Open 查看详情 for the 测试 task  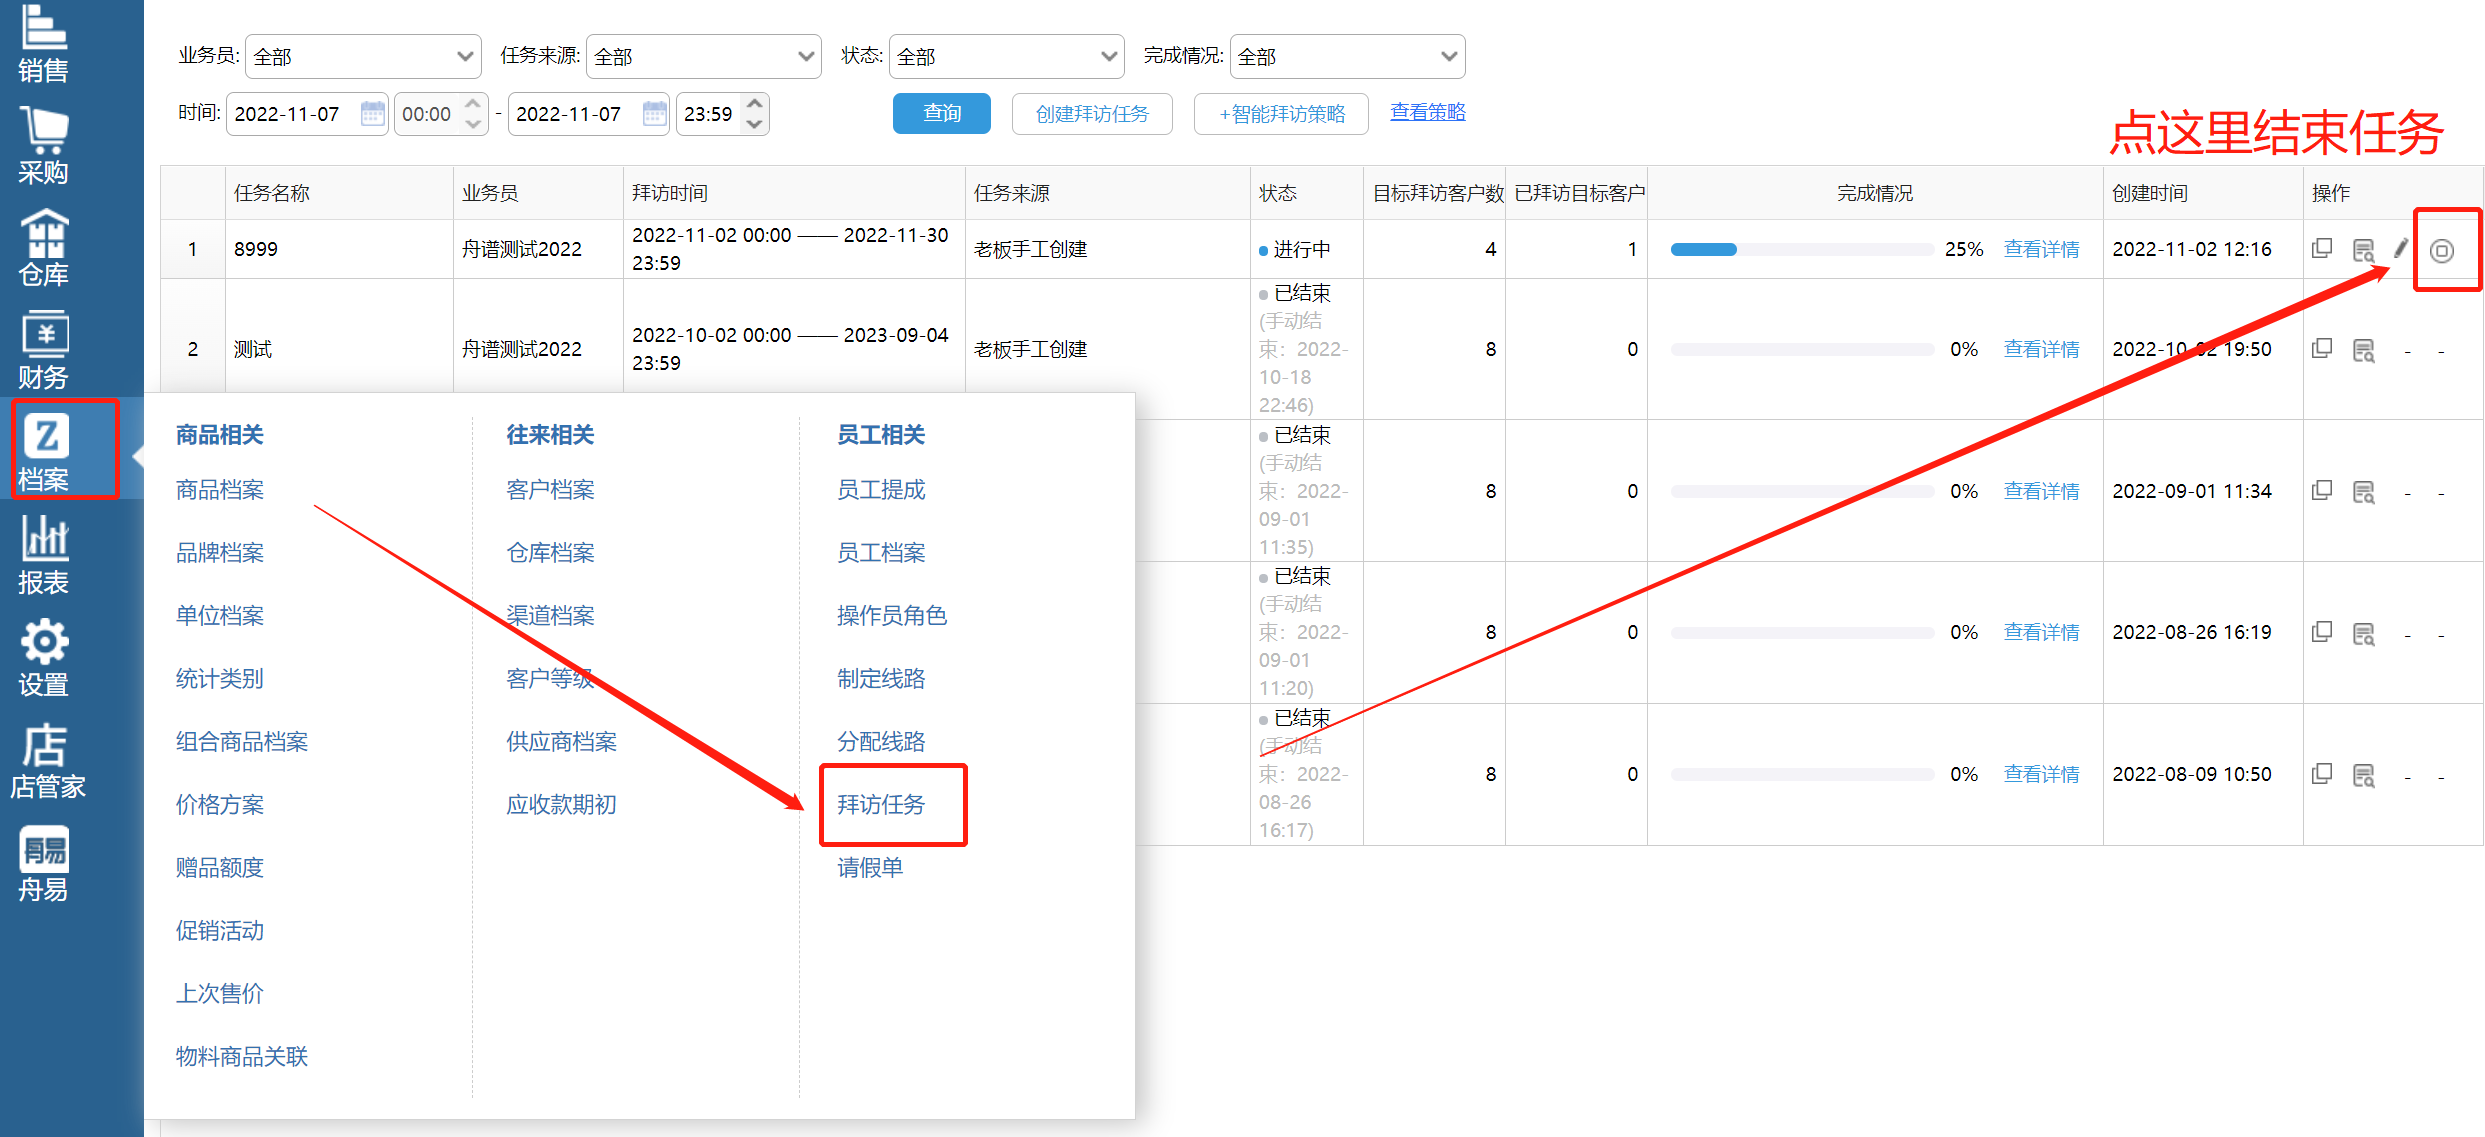tap(2041, 349)
